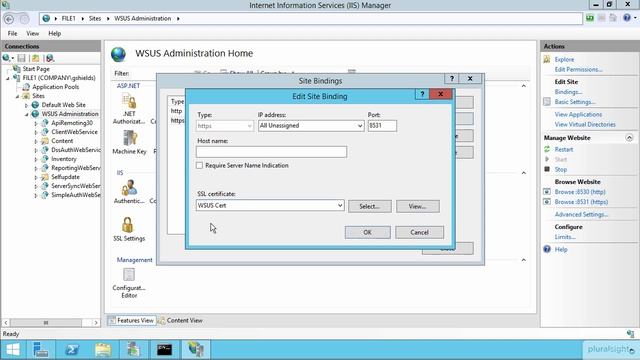Open the File menu
The height and width of the screenshot is (360, 640).
12,33
